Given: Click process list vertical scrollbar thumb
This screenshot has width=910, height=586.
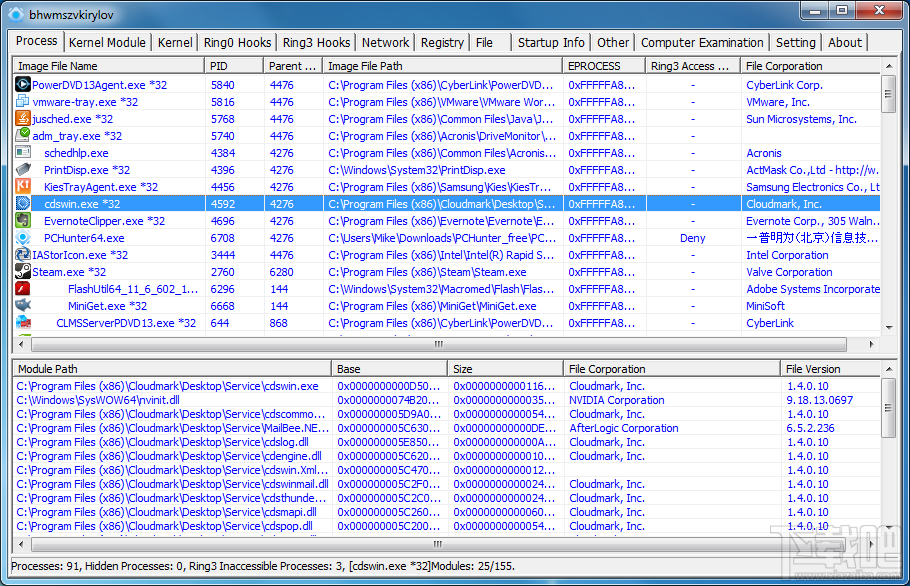Looking at the screenshot, I should (x=889, y=94).
